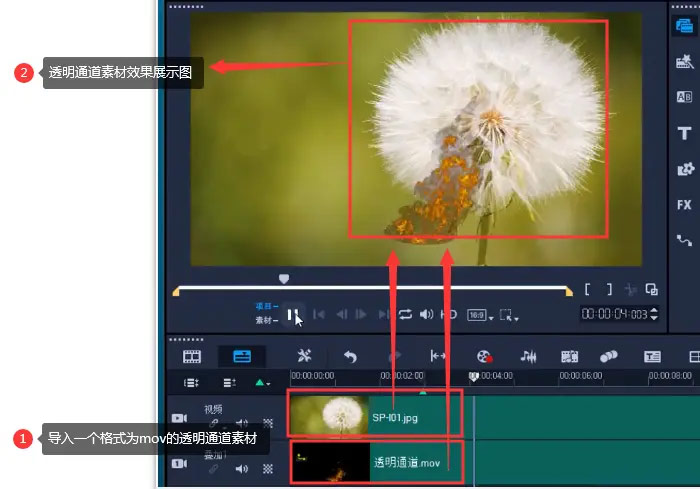
Task: Open the green chapter/cue point dropdown
Action: pos(262,383)
